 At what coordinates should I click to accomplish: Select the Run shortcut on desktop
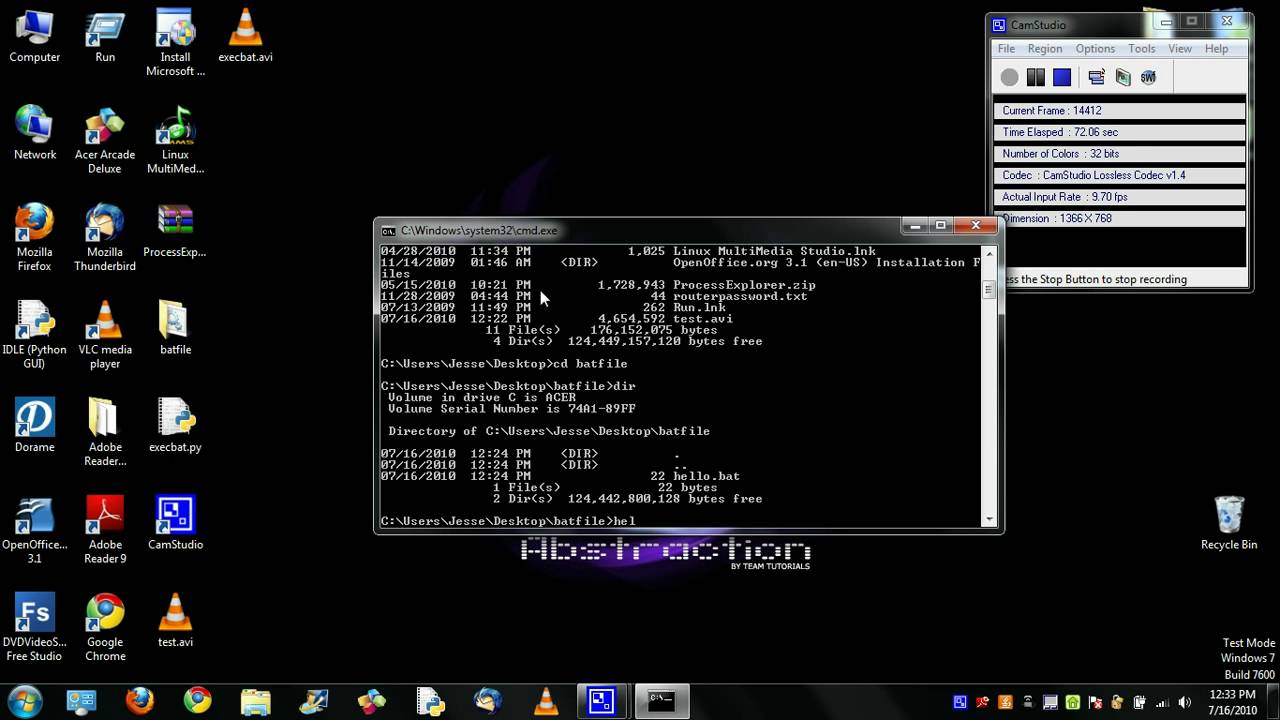pos(105,36)
